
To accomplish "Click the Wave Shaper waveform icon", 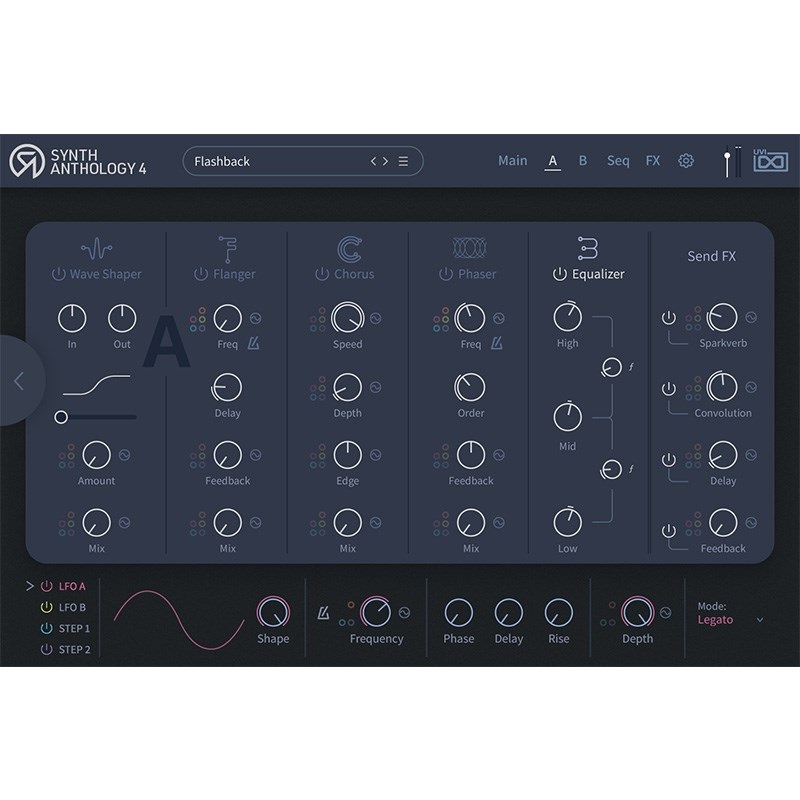I will pos(96,249).
